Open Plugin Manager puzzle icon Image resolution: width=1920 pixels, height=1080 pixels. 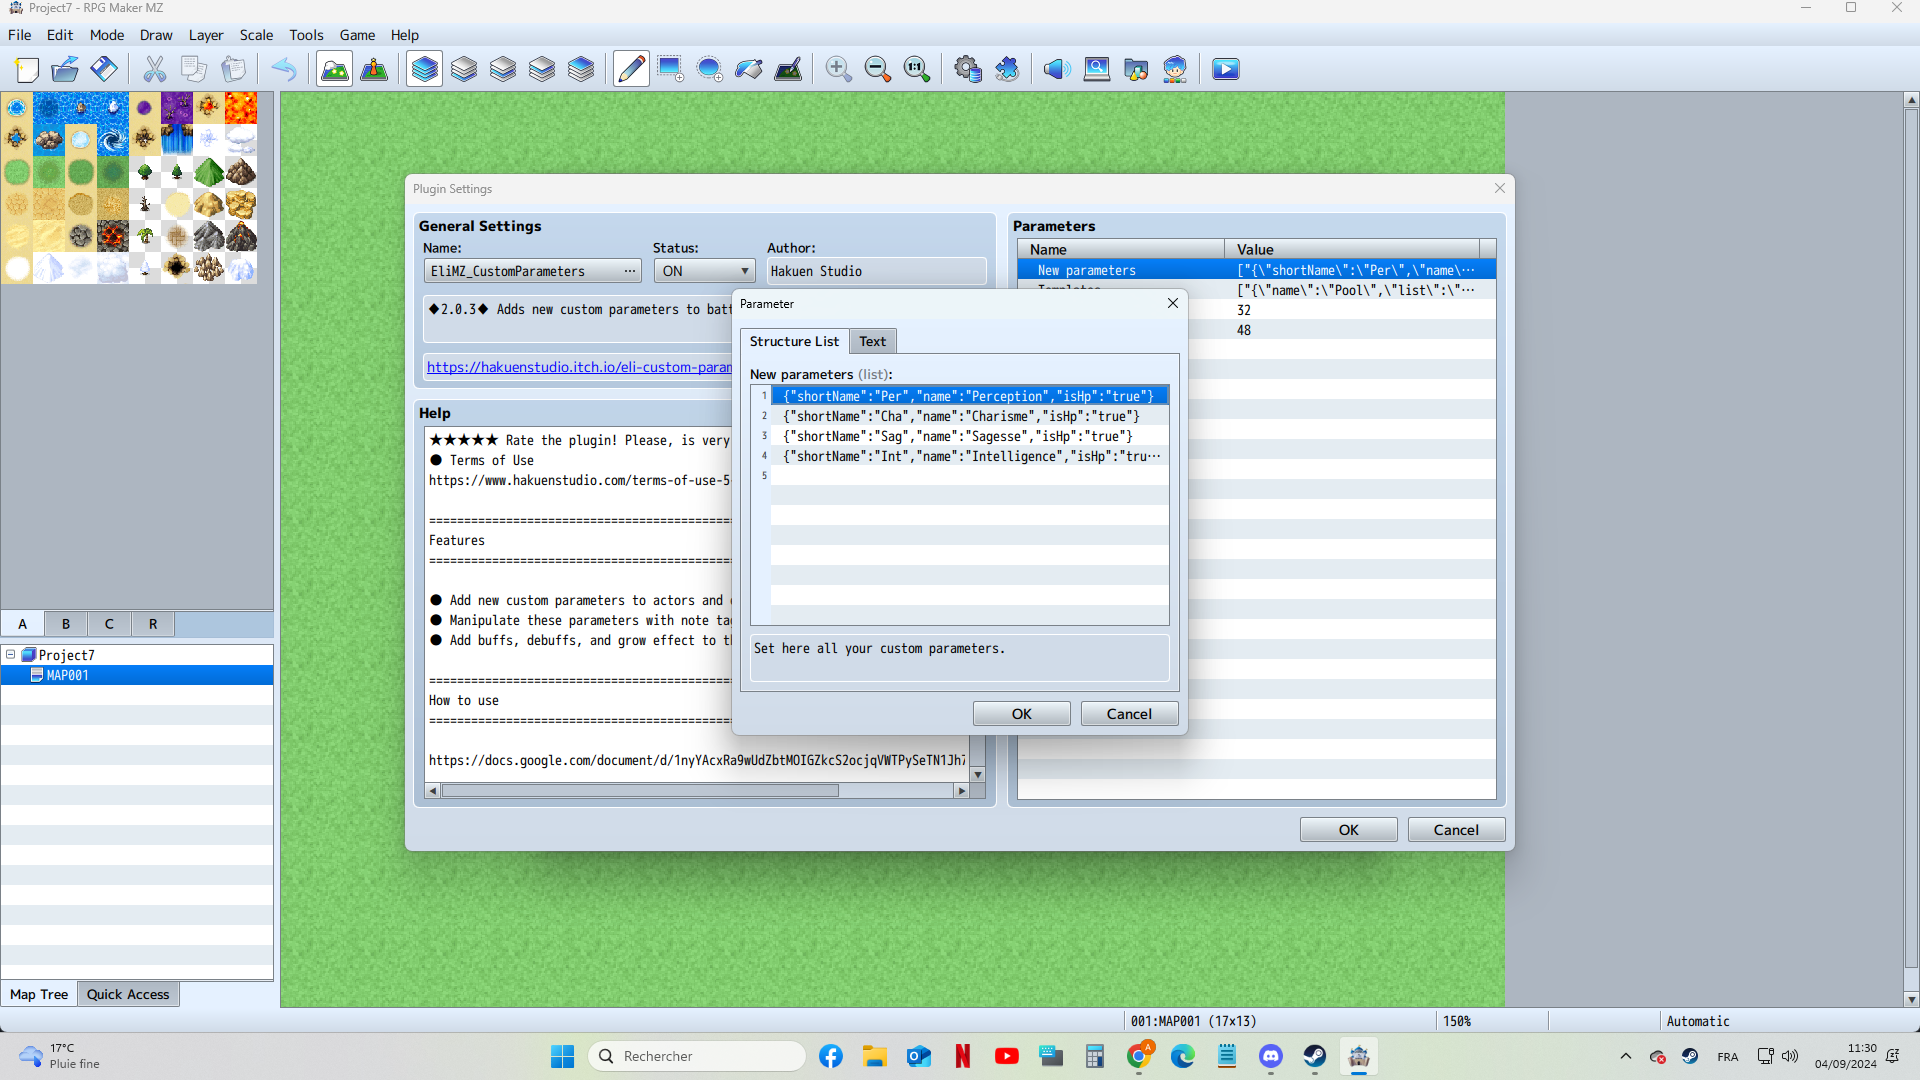point(1007,69)
